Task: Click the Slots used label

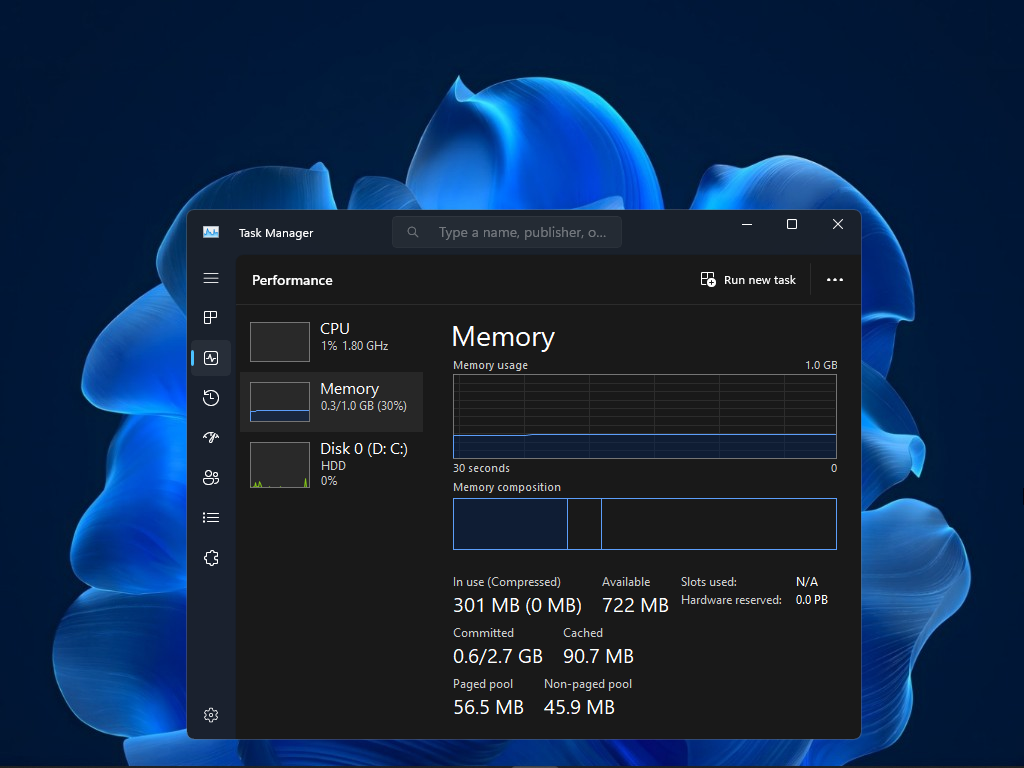Action: [709, 582]
